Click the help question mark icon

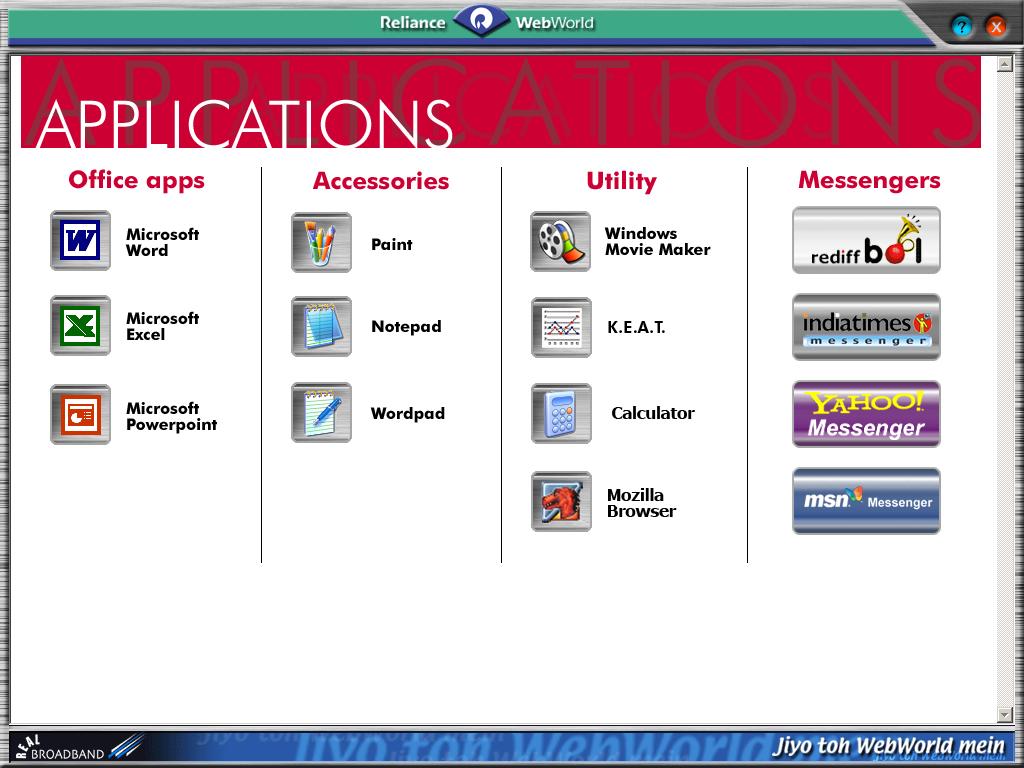coord(961,27)
